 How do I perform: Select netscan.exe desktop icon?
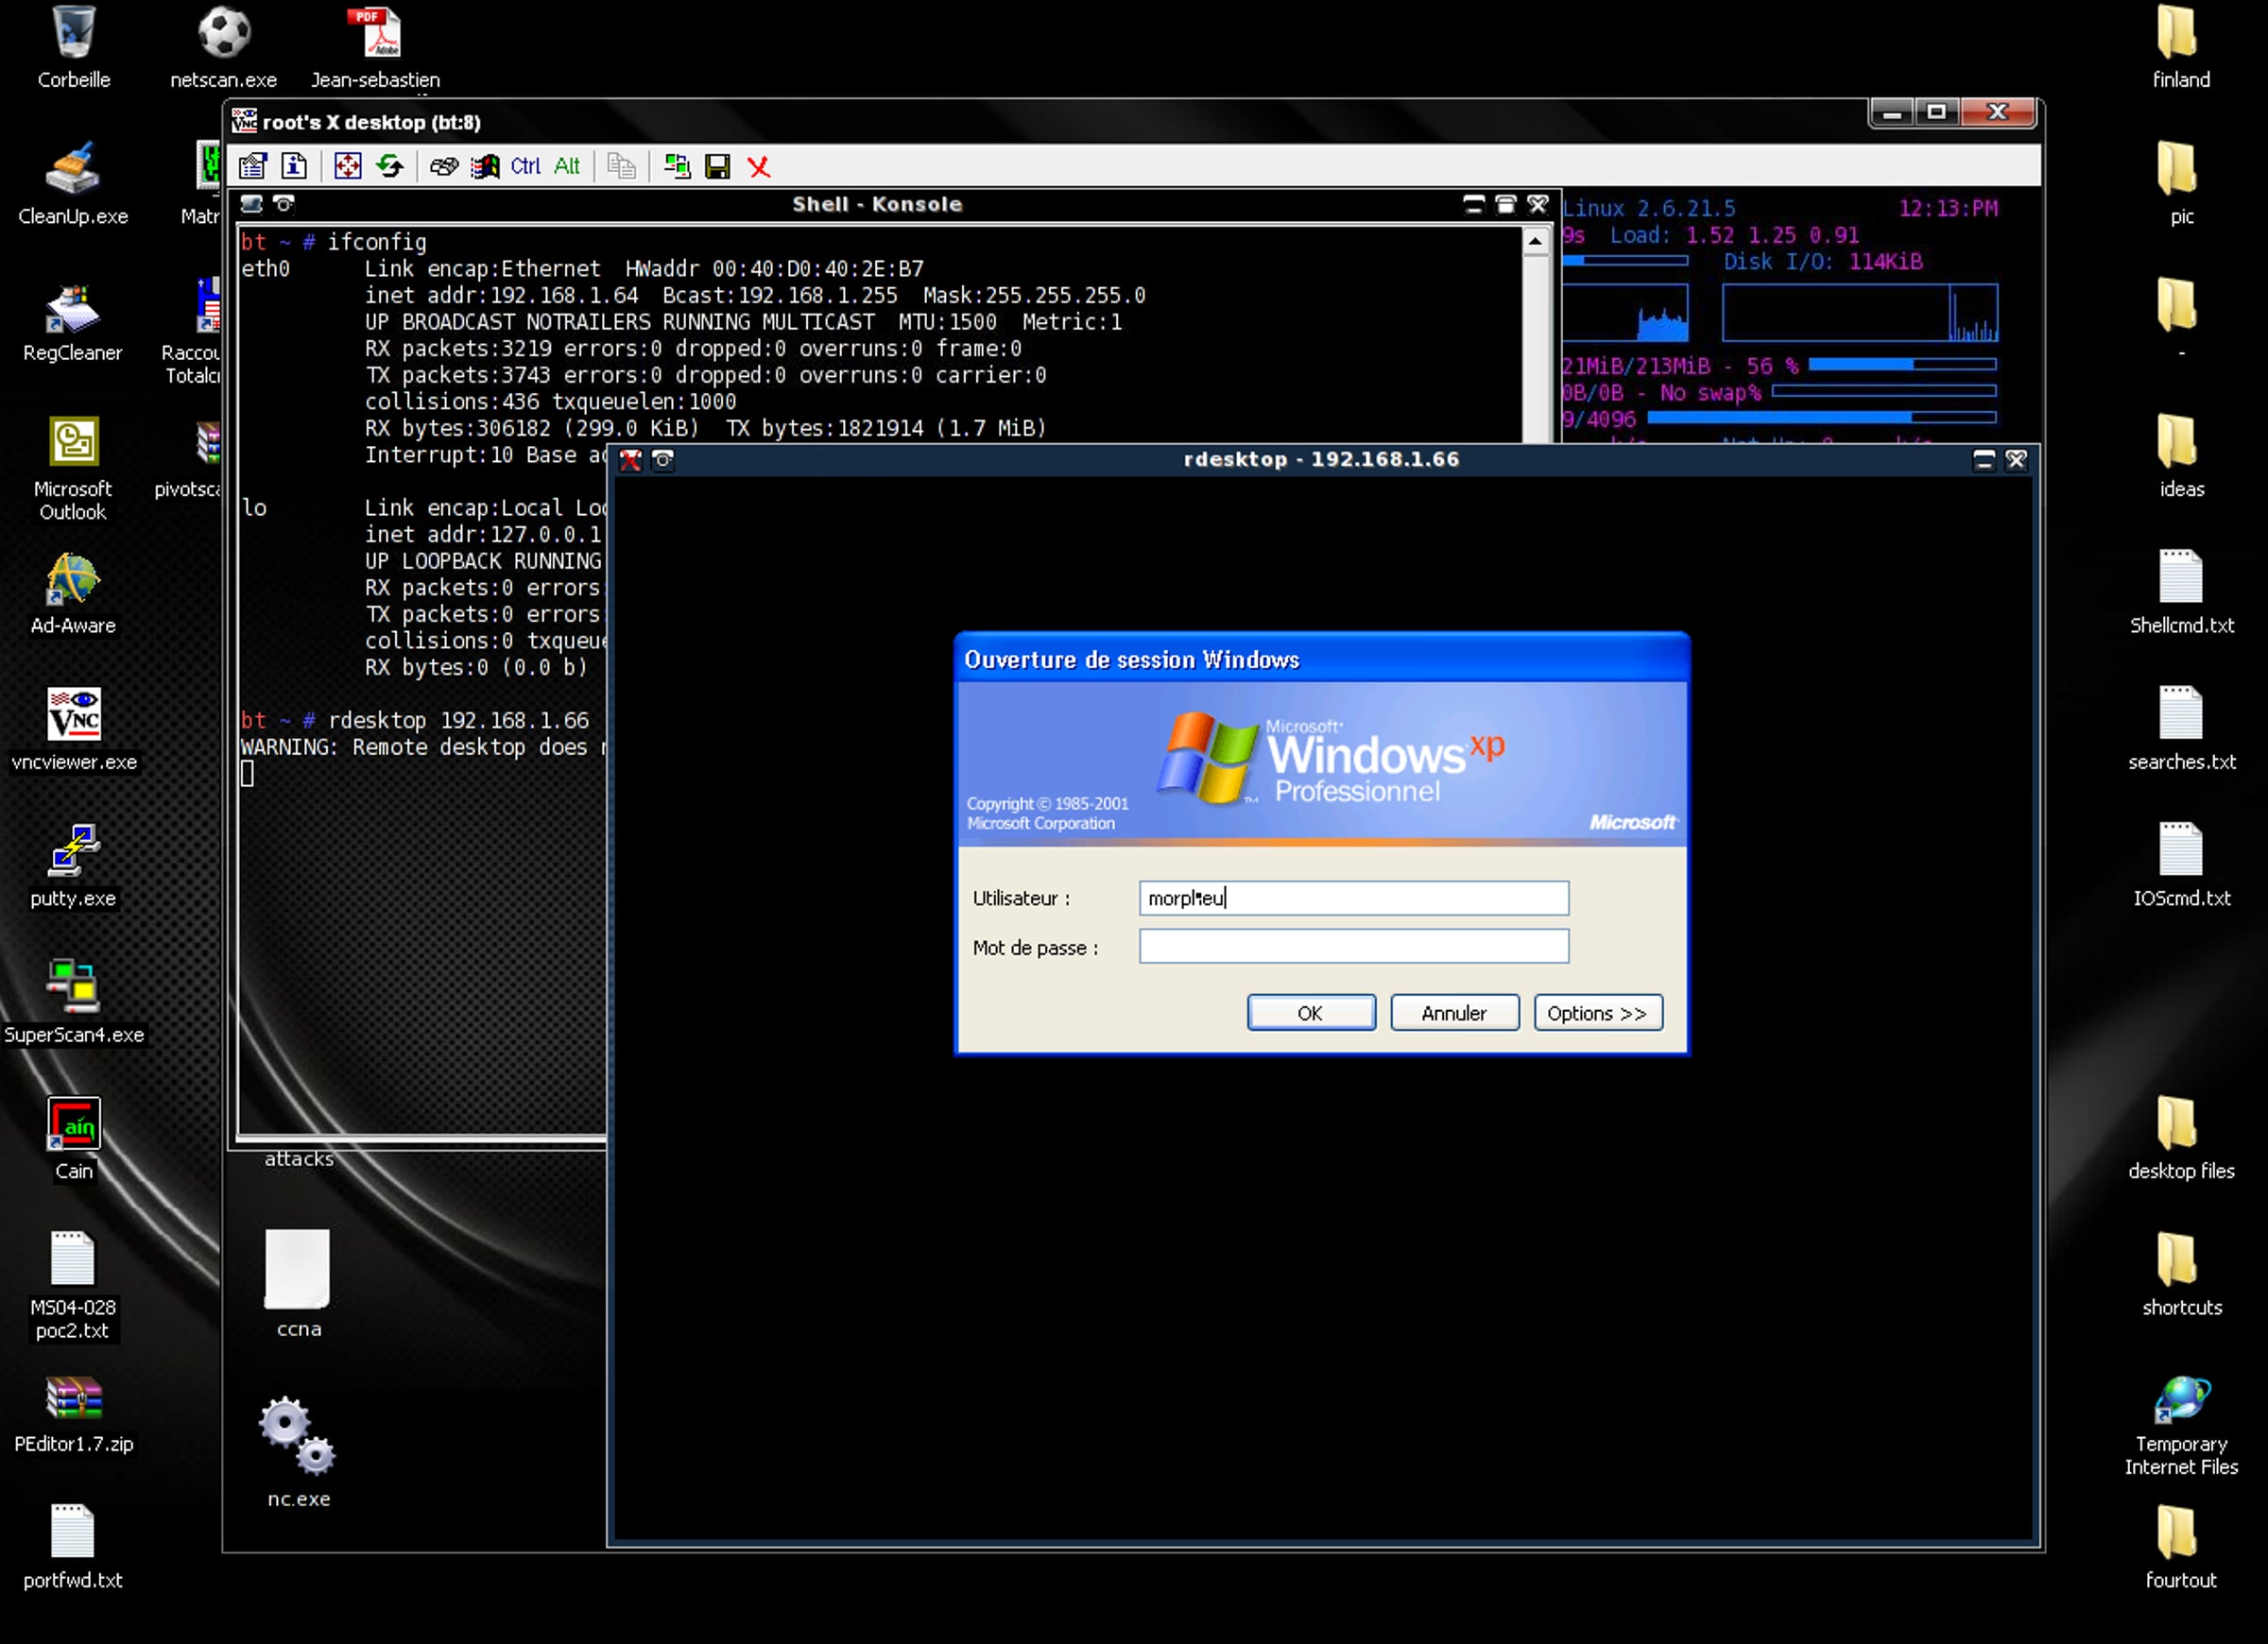224,48
